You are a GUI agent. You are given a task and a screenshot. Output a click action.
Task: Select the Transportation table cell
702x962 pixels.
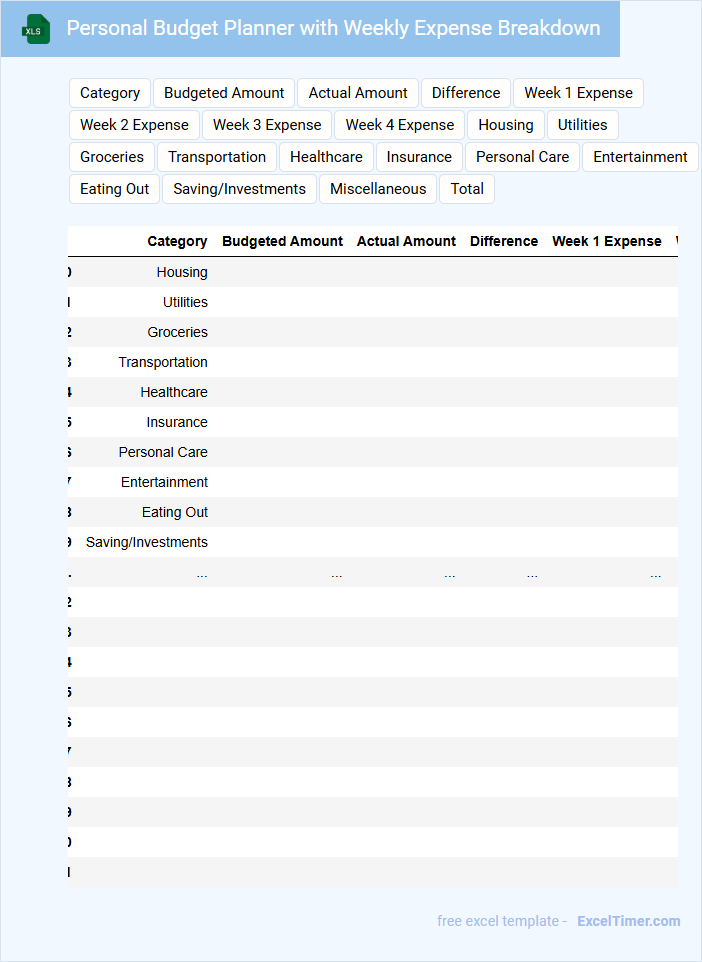pyautogui.click(x=163, y=363)
